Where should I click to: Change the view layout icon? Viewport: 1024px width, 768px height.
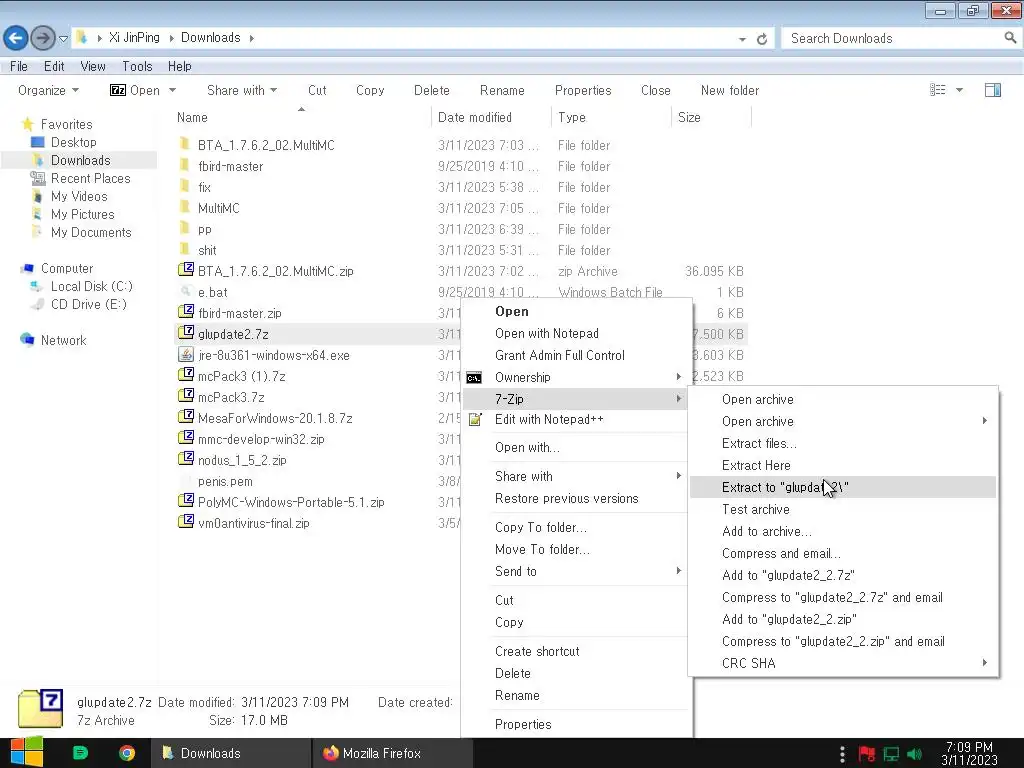[x=938, y=90]
